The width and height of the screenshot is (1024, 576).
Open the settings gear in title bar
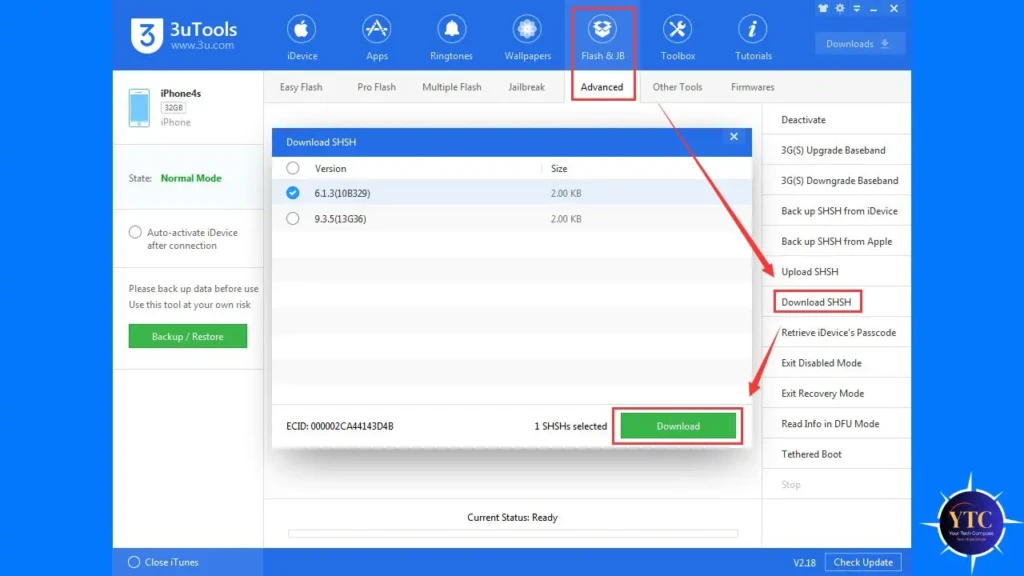coord(840,8)
